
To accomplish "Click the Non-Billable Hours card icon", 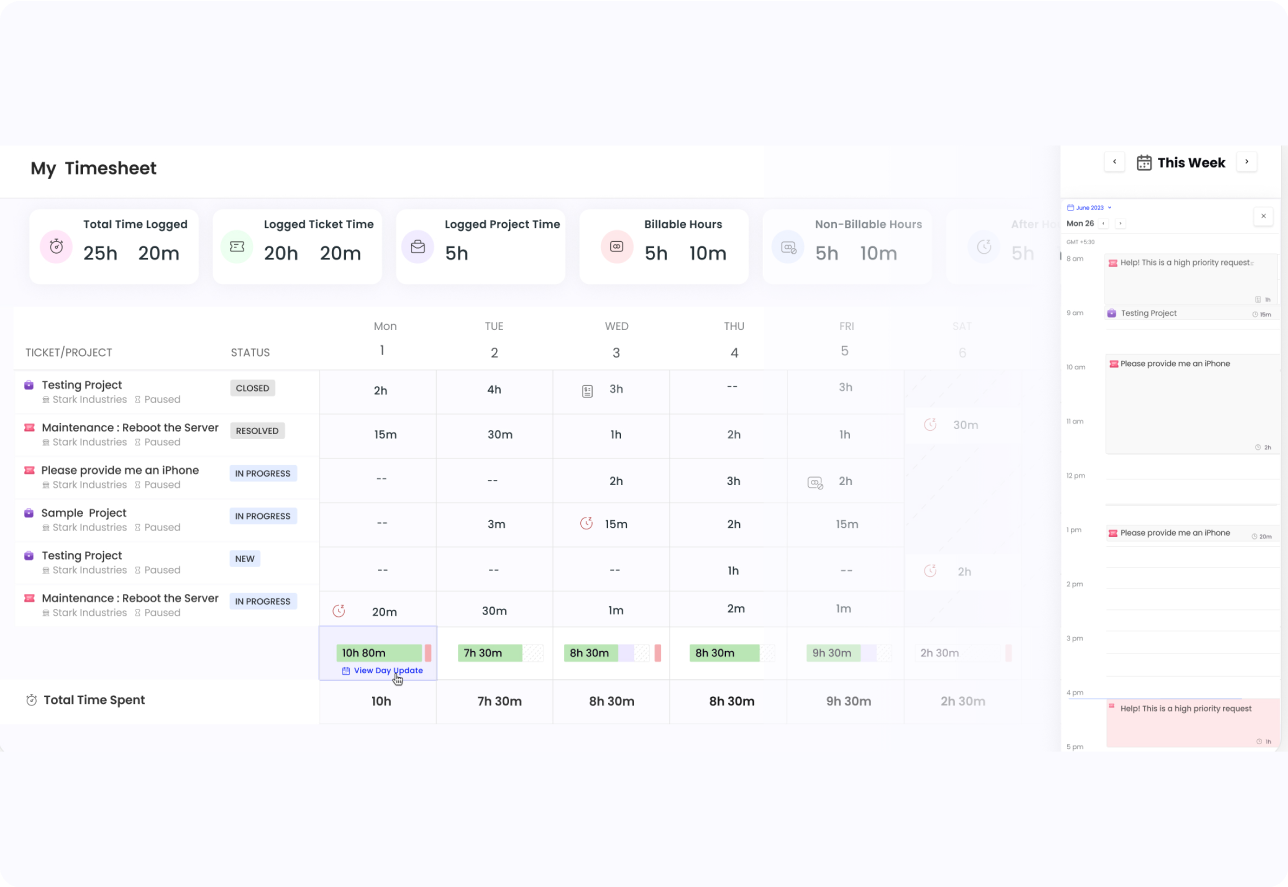I will click(787, 246).
